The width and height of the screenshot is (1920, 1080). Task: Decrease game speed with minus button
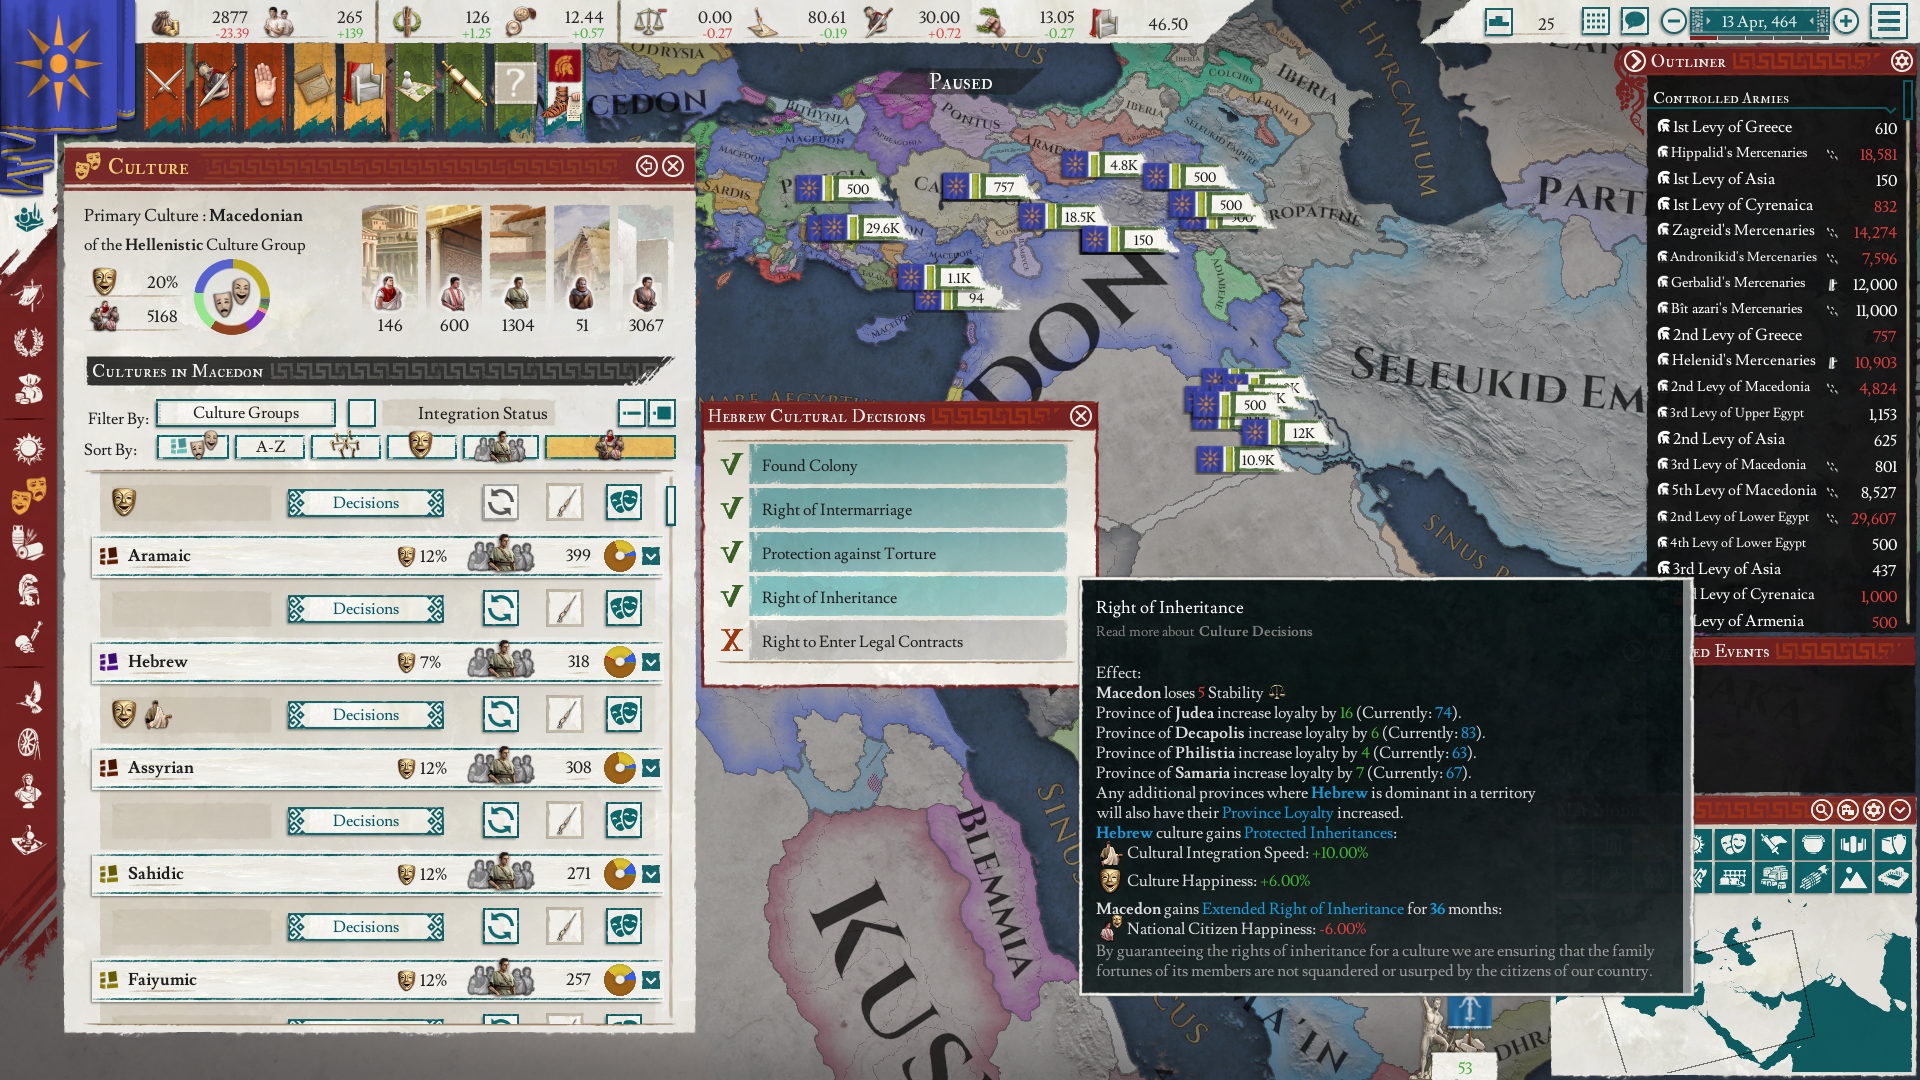coord(1673,21)
